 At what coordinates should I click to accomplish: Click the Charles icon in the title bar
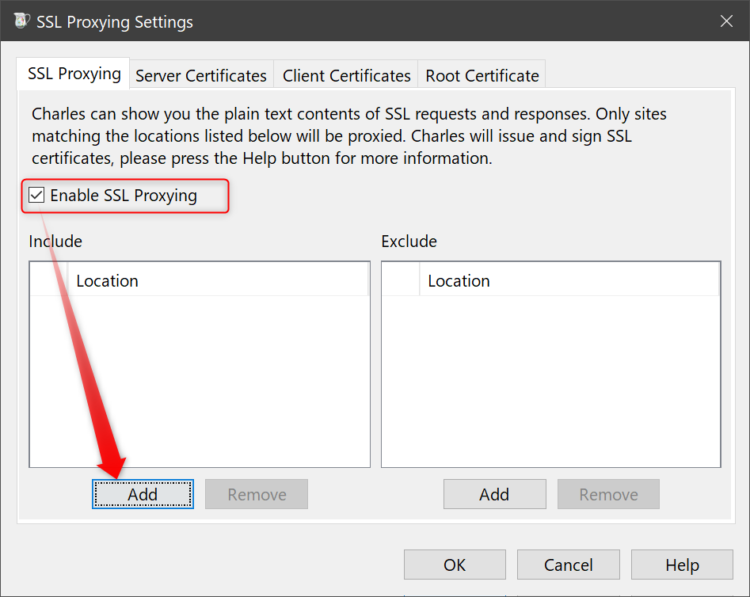(22, 21)
